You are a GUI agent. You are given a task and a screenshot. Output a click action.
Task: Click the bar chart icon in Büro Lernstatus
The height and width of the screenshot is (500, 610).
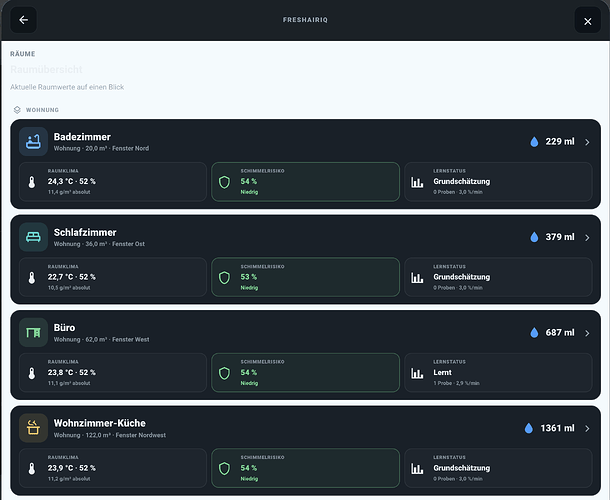click(x=417, y=373)
